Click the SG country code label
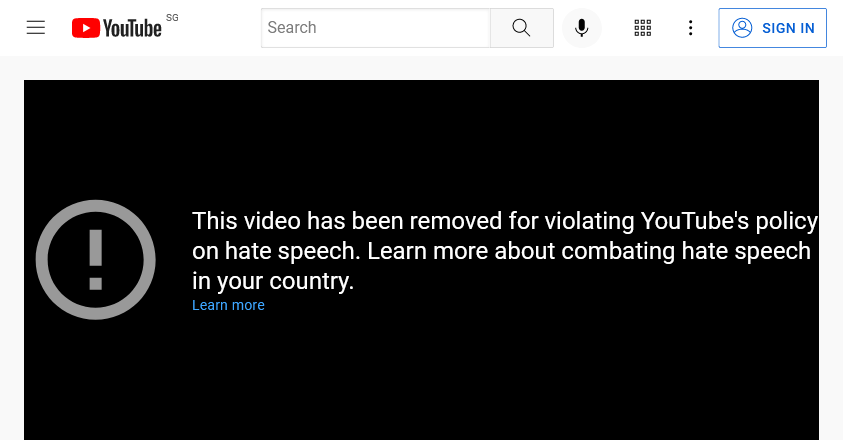Viewport: 843px width, 440px height. [172, 18]
